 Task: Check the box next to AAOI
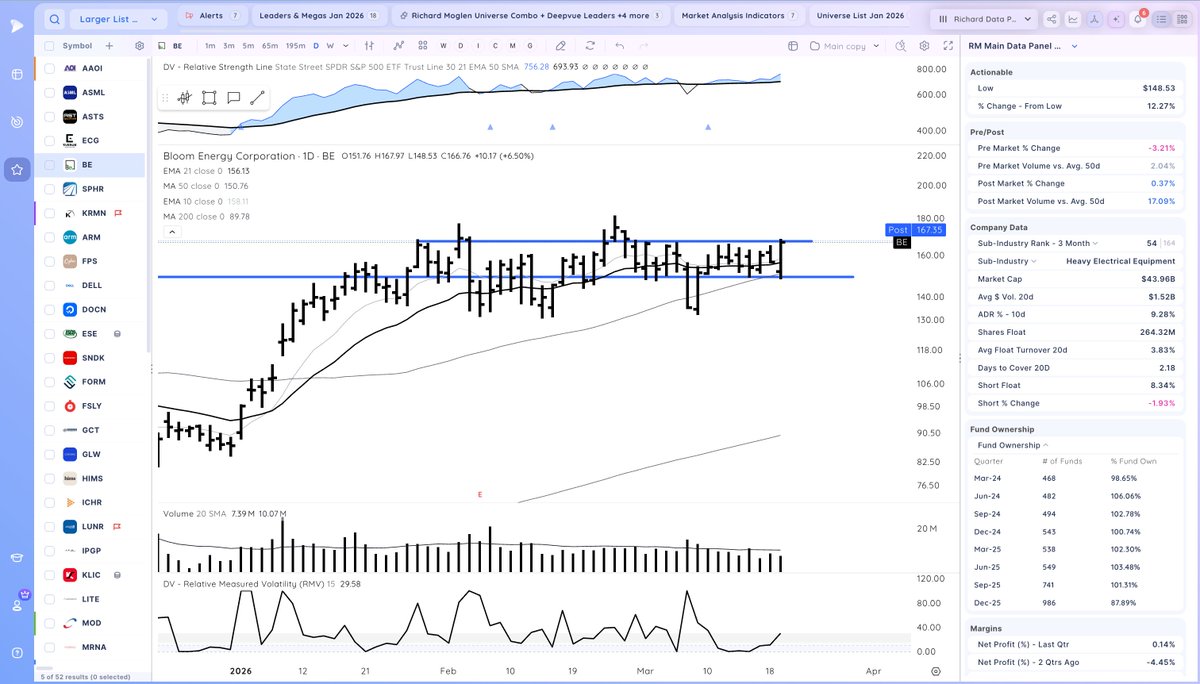coord(50,68)
